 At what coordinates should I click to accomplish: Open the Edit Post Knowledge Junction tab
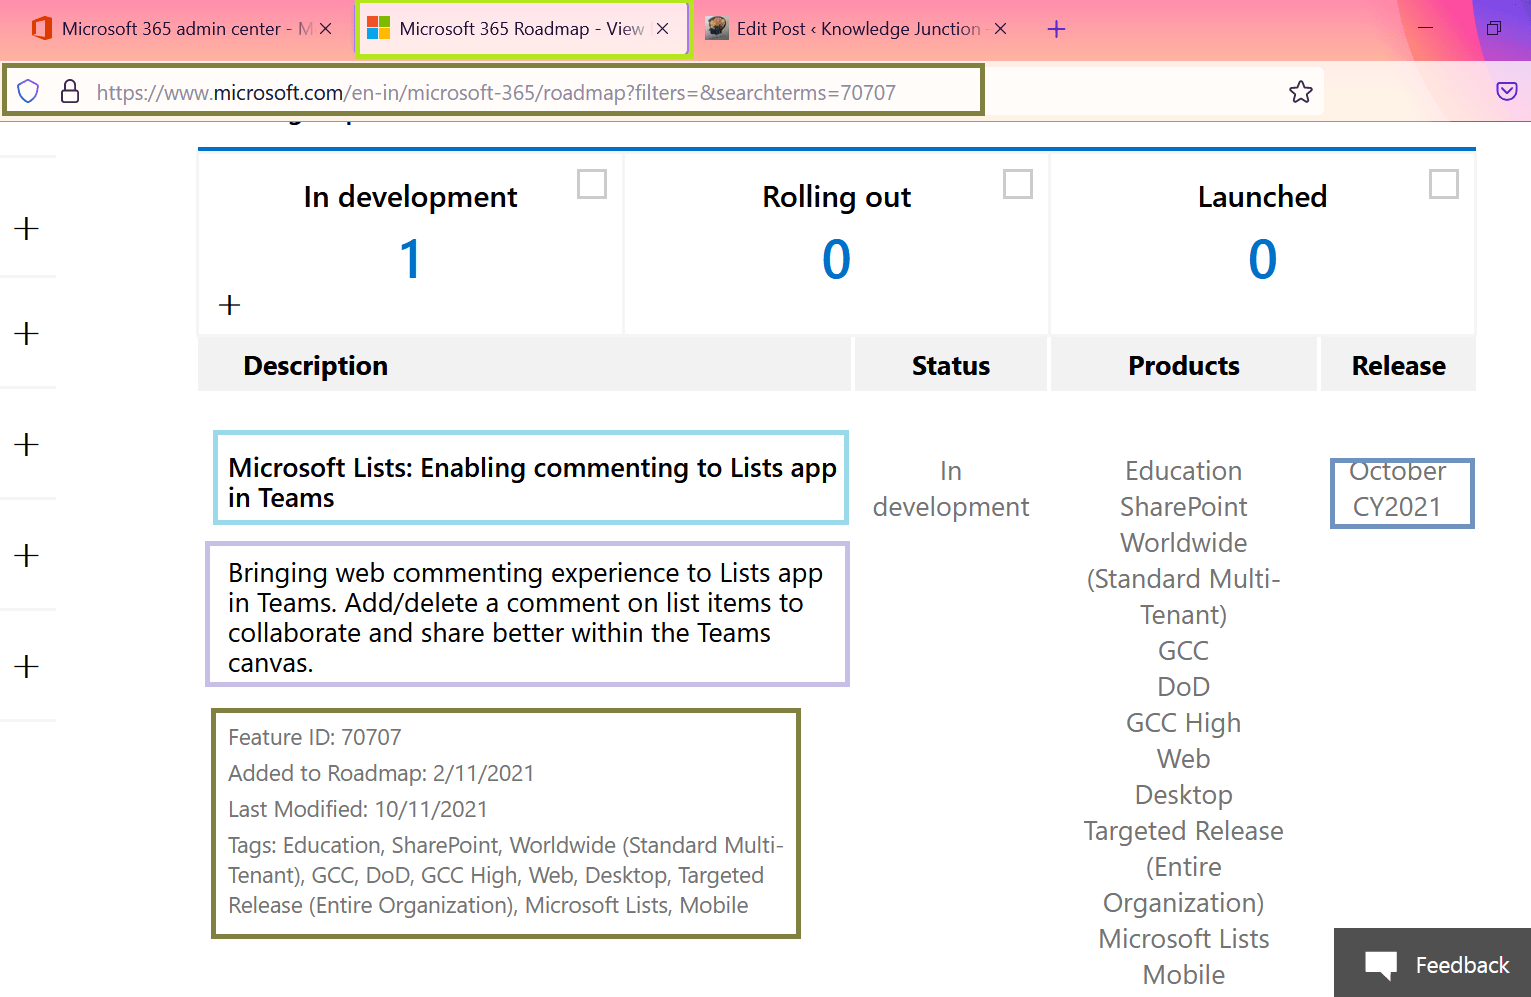point(857,29)
